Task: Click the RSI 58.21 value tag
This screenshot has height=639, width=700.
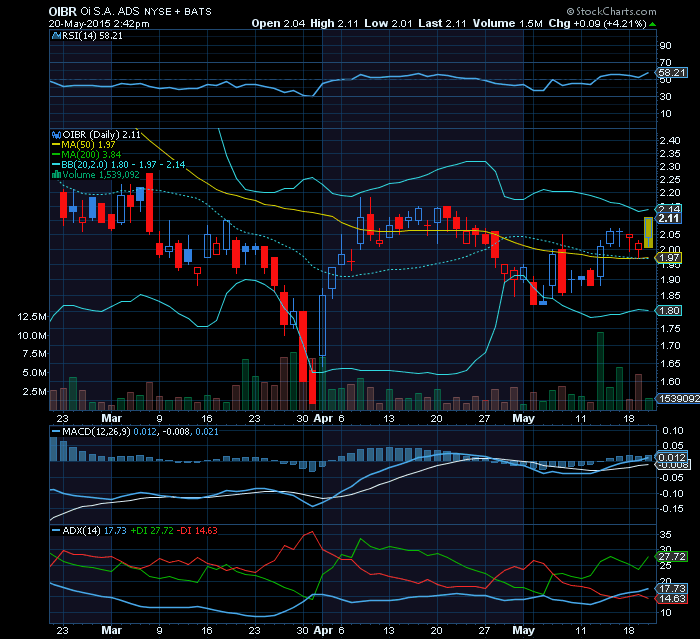Action: click(x=673, y=72)
